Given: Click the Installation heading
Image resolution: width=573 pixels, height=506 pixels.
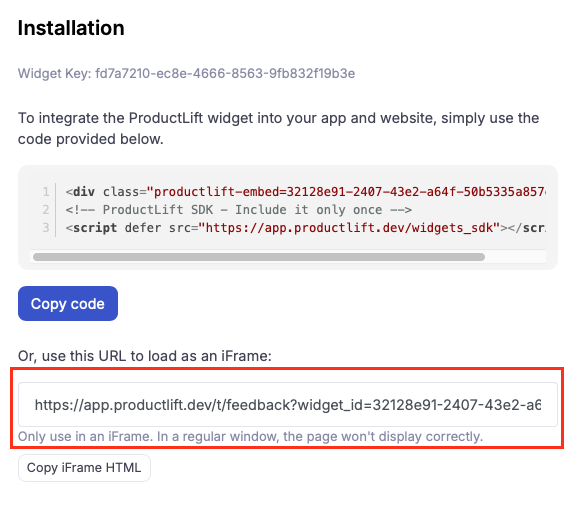Looking at the screenshot, I should tap(71, 28).
